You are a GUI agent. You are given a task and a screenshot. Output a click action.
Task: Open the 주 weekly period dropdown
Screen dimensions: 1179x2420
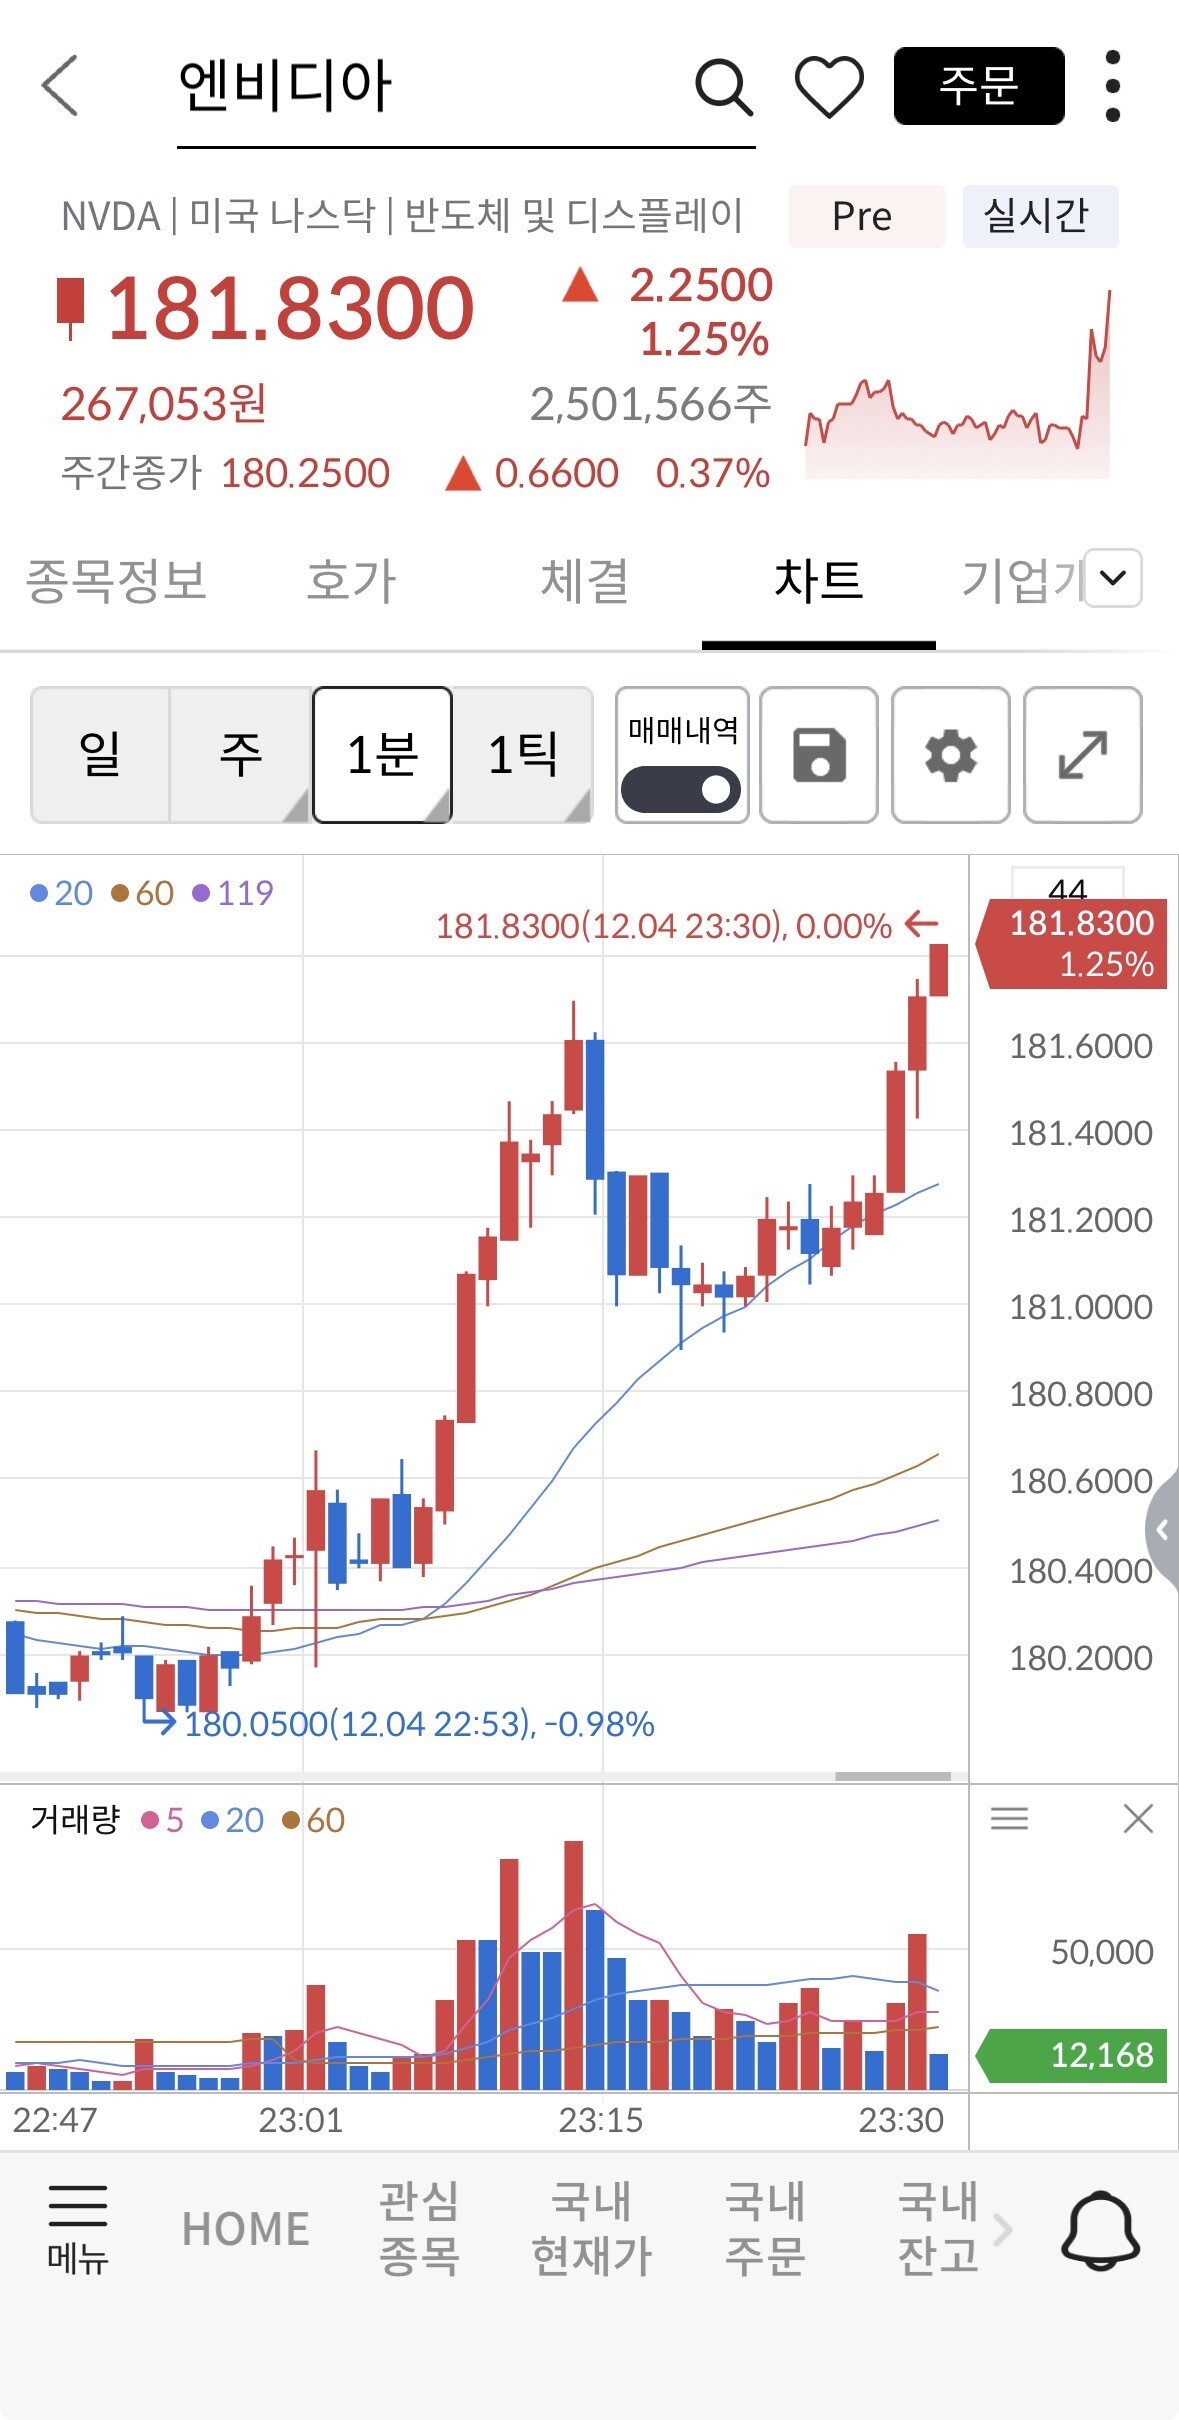[241, 755]
